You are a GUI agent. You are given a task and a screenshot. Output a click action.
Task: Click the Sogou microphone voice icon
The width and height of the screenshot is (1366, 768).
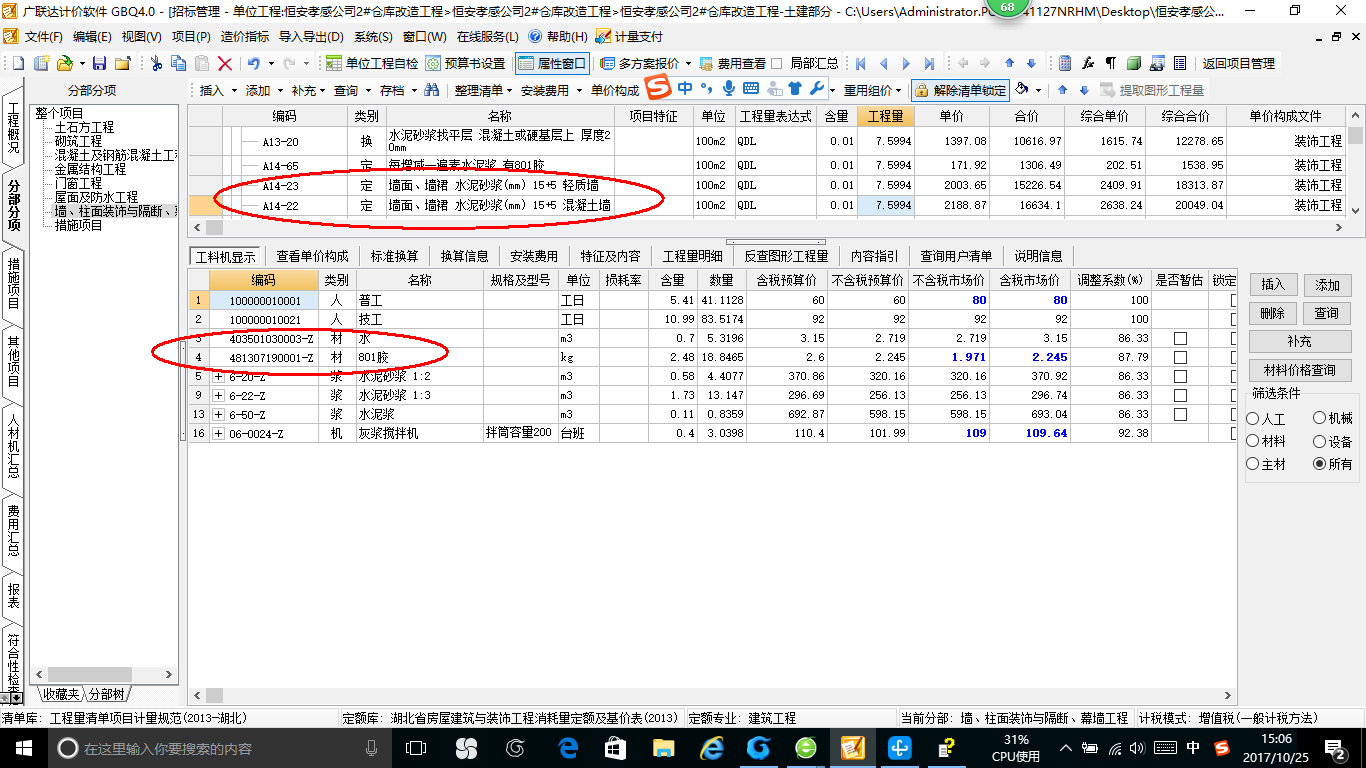tap(729, 88)
